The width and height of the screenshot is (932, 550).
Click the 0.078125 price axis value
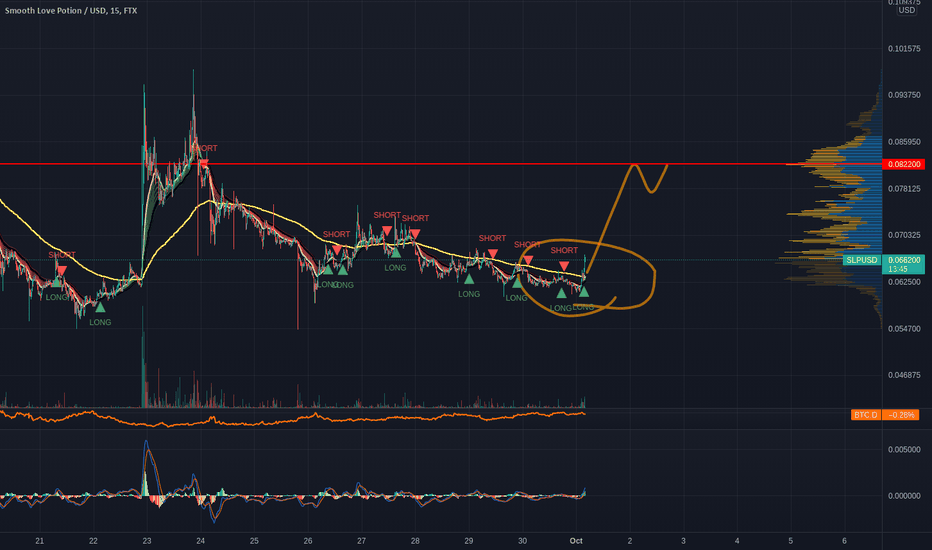pos(904,189)
